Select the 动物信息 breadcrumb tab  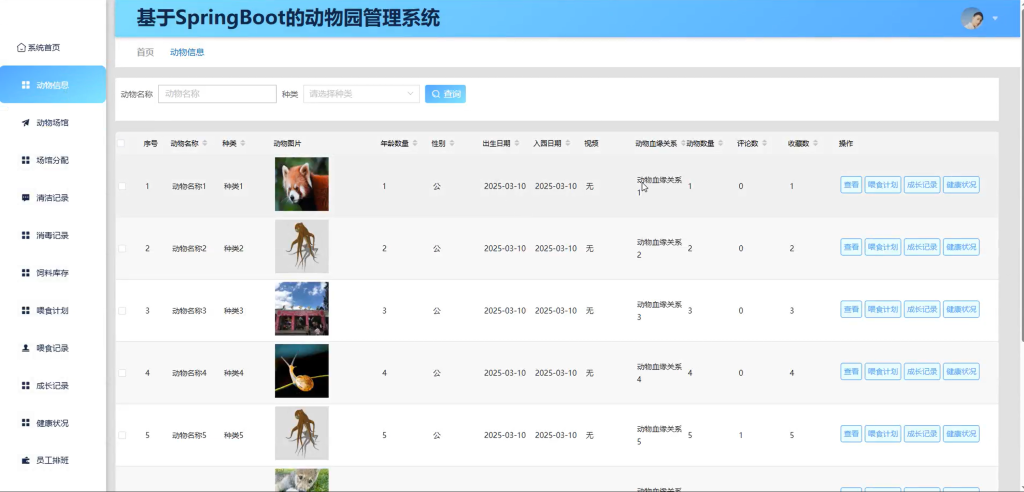pyautogui.click(x=187, y=52)
